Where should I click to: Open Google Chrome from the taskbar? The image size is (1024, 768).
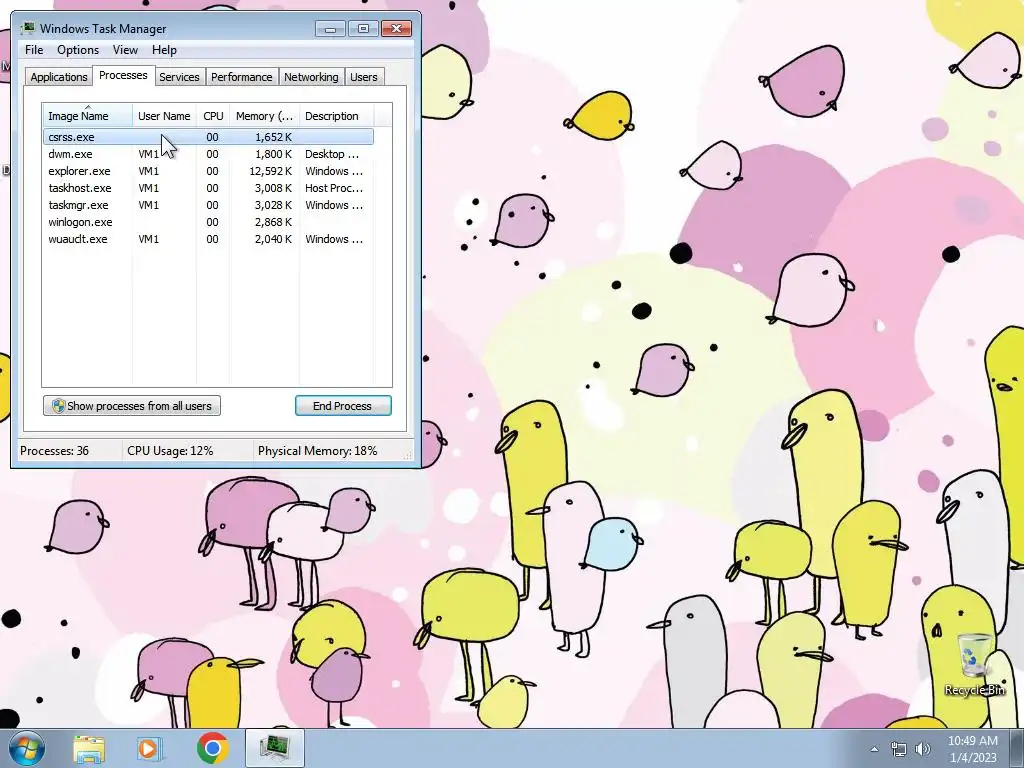click(212, 748)
